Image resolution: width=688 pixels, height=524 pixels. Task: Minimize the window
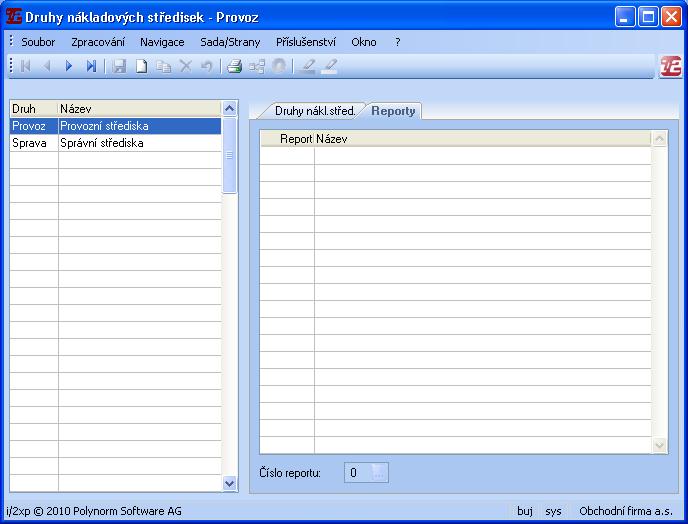625,17
